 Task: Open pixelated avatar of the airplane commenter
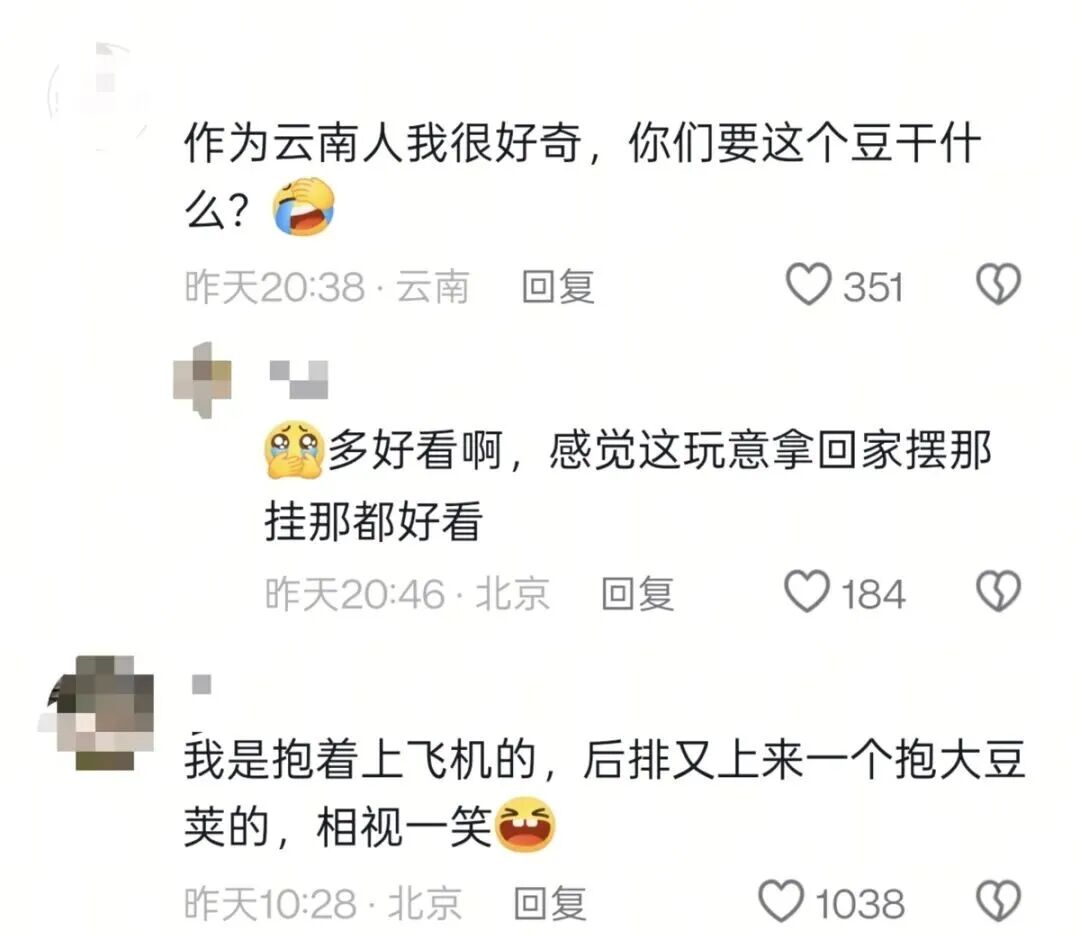coord(96,713)
